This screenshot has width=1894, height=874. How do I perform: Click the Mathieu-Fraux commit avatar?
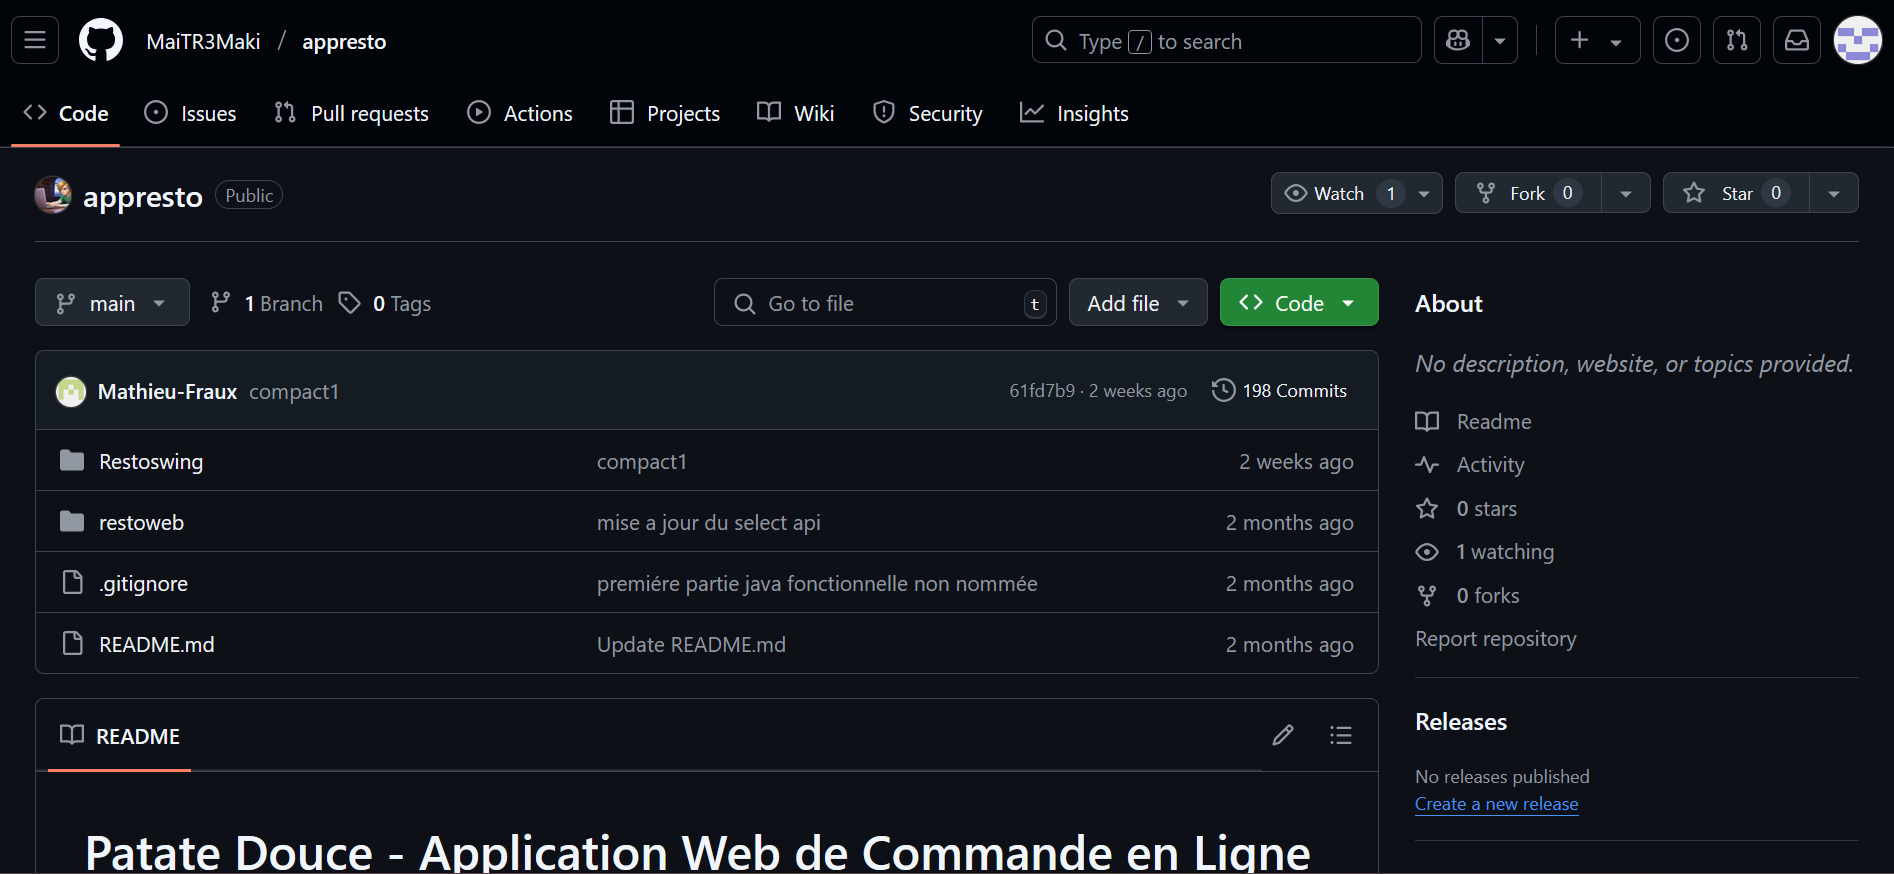pos(71,391)
